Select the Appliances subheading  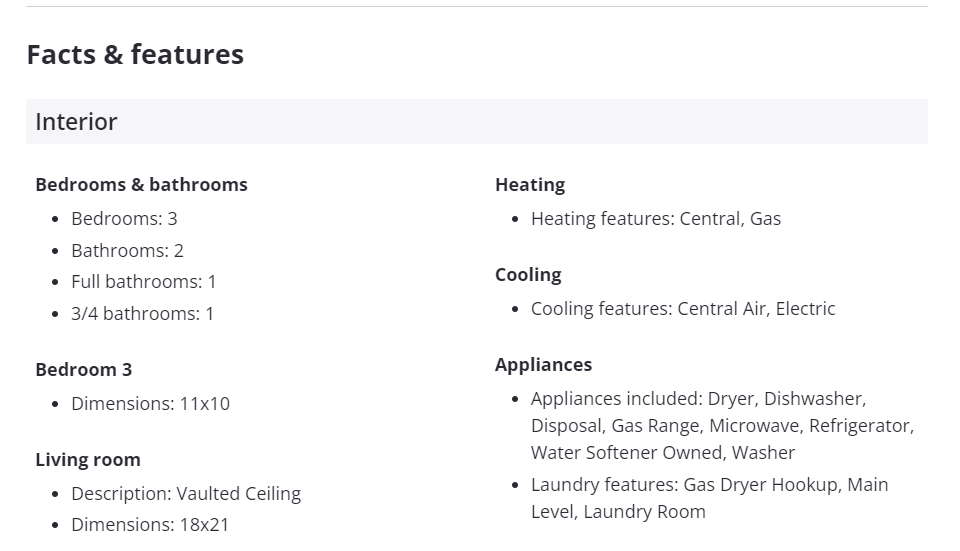click(x=543, y=365)
